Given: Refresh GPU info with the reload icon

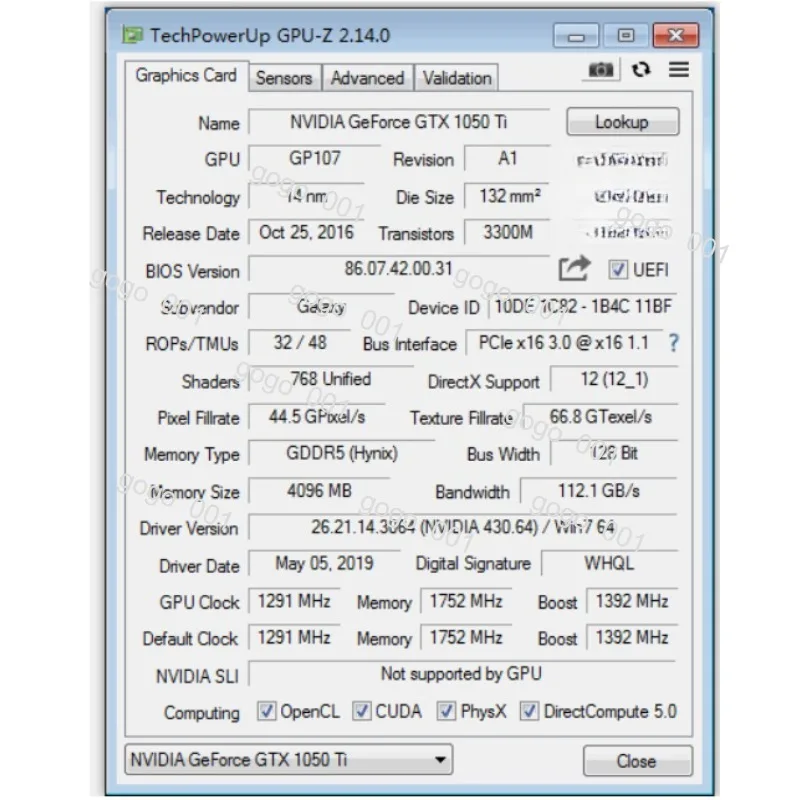Looking at the screenshot, I should (641, 69).
